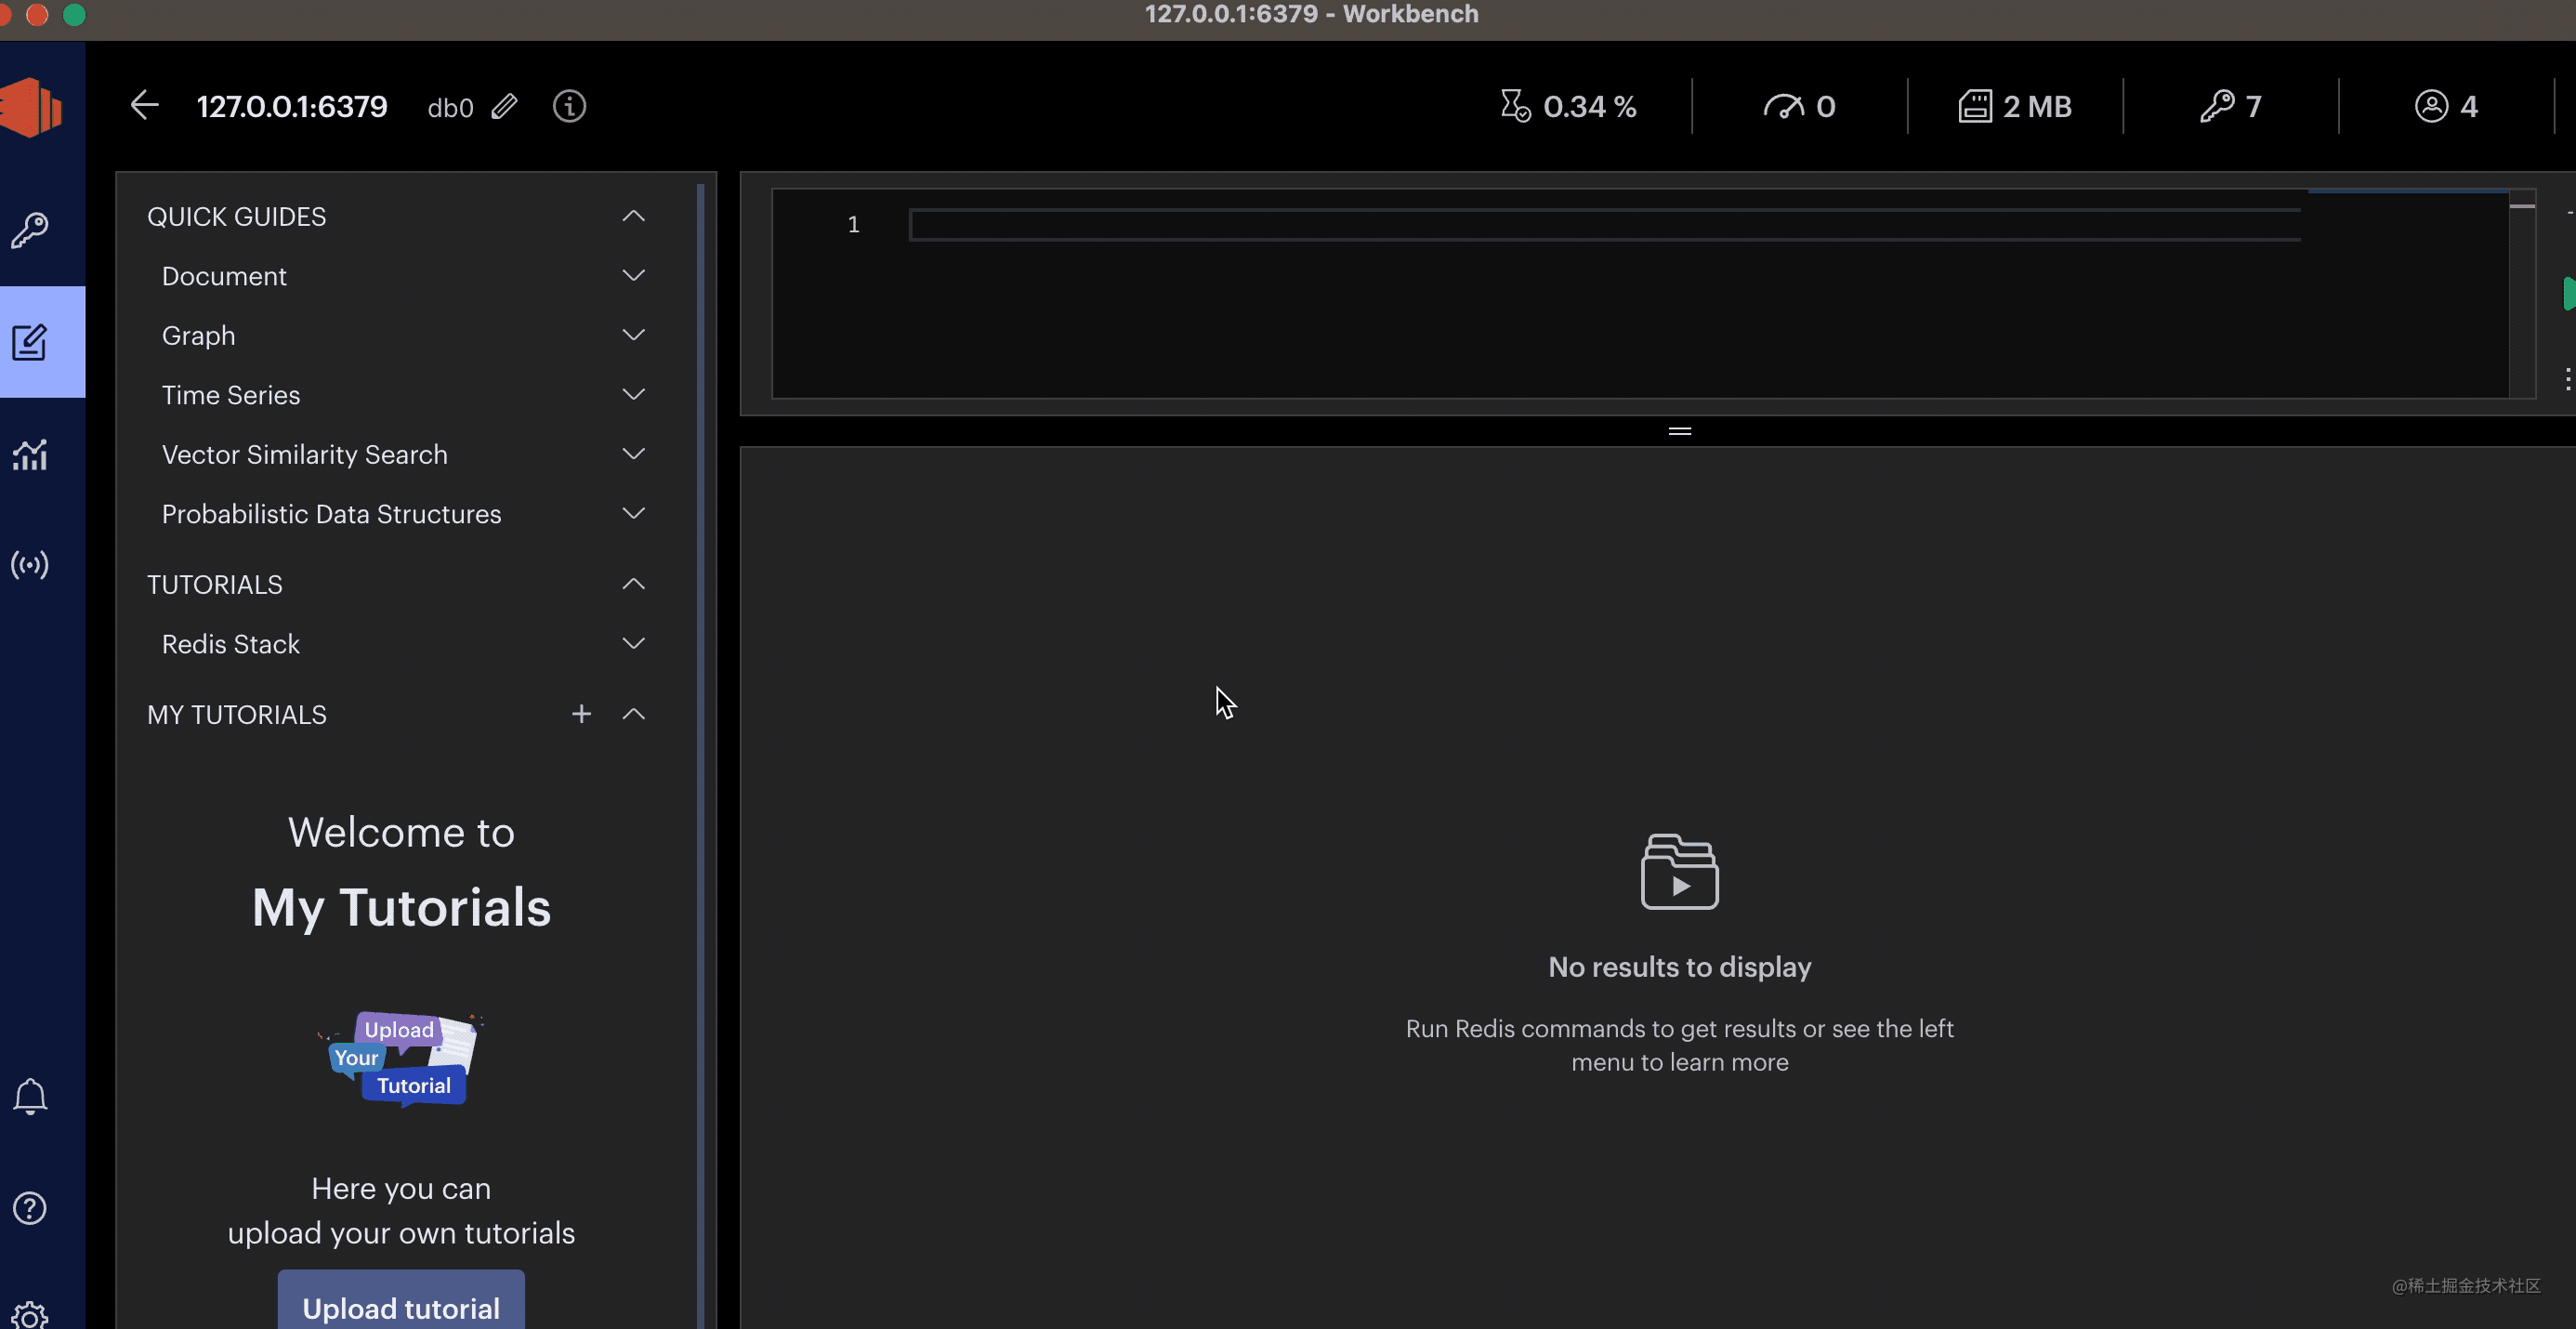Open the Browser key icon in sidebar
The width and height of the screenshot is (2576, 1329).
30,230
